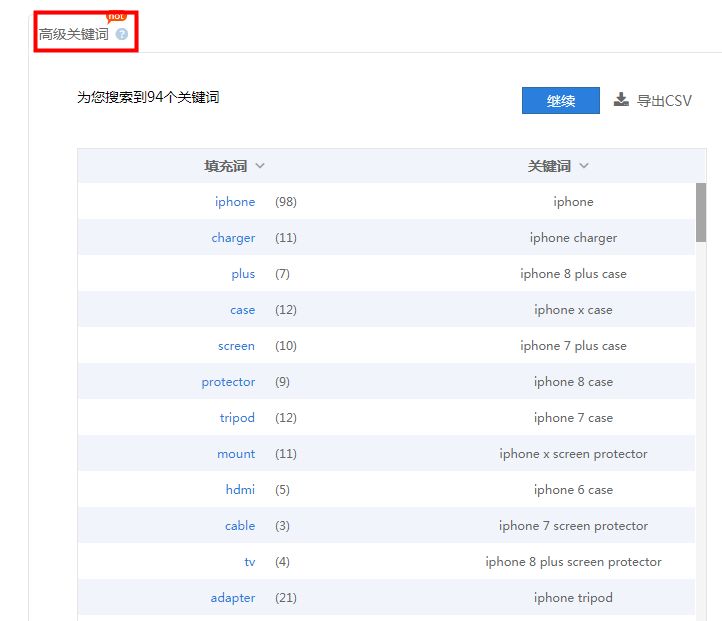Click the keyword cell 'iphone charger'
This screenshot has width=722, height=621.
[573, 238]
